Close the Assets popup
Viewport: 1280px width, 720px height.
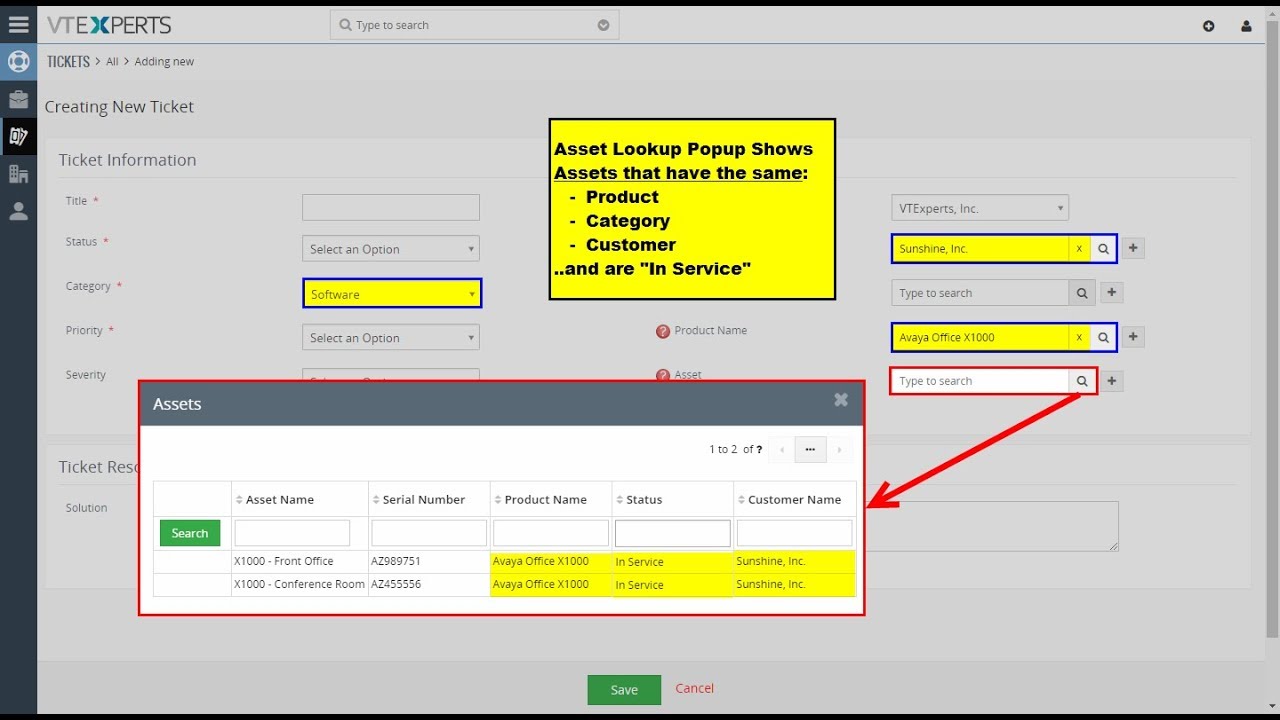click(841, 400)
